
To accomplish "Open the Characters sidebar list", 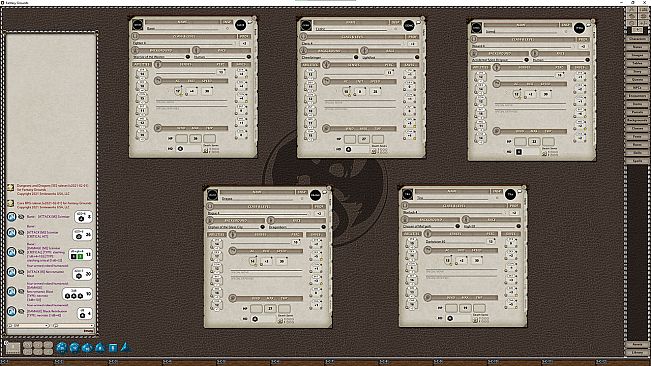I will (x=637, y=39).
